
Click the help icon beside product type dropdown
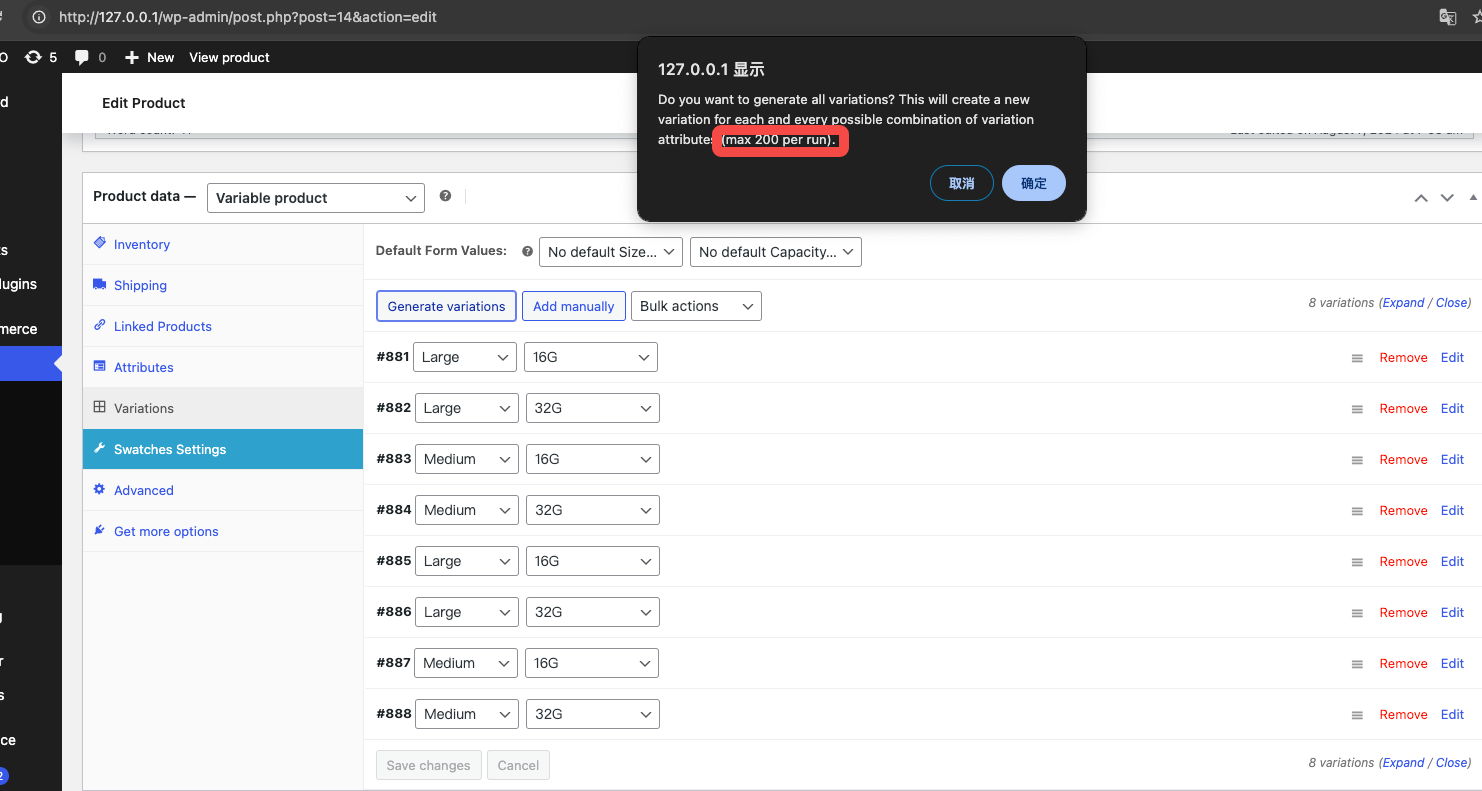445,196
